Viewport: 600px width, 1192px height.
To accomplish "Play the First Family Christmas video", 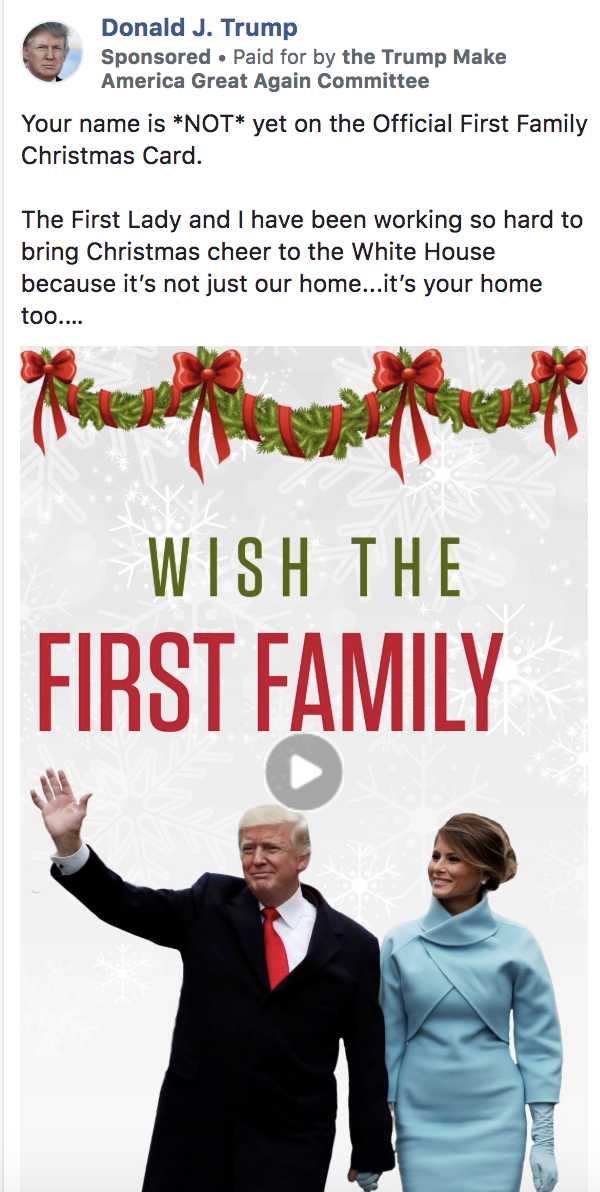I will click(x=303, y=772).
